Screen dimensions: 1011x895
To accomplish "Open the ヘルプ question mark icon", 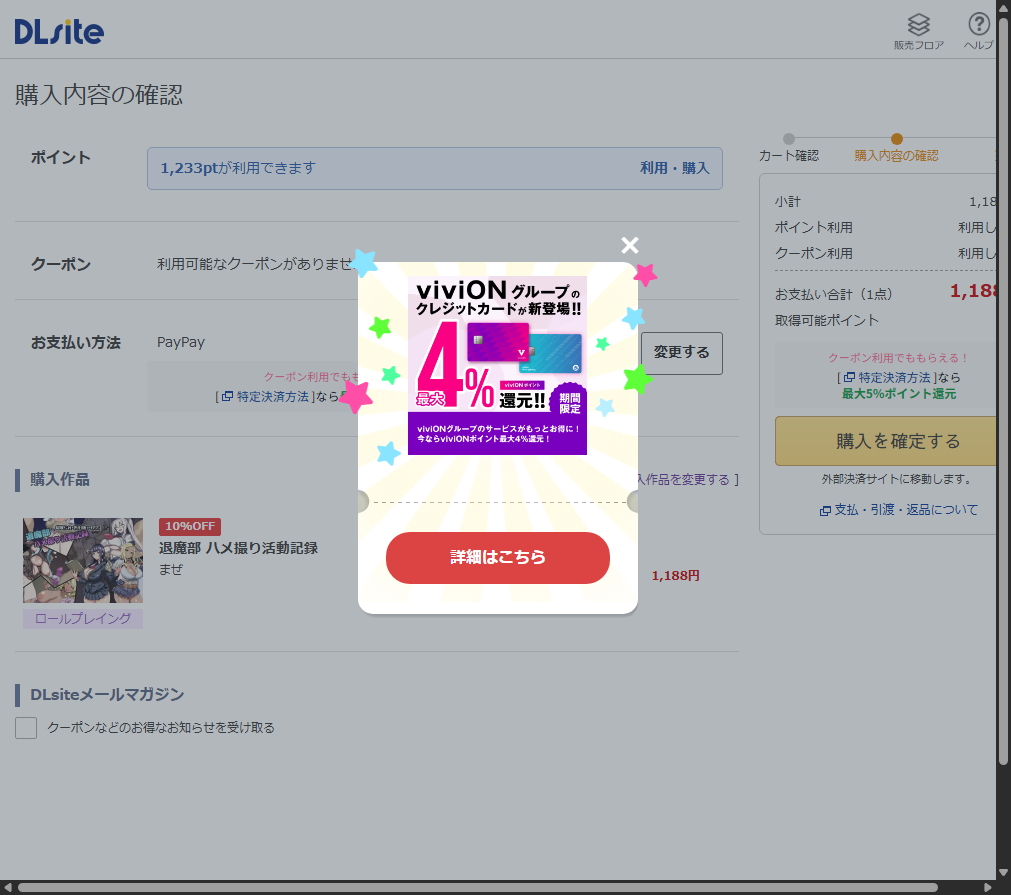I will [x=979, y=32].
